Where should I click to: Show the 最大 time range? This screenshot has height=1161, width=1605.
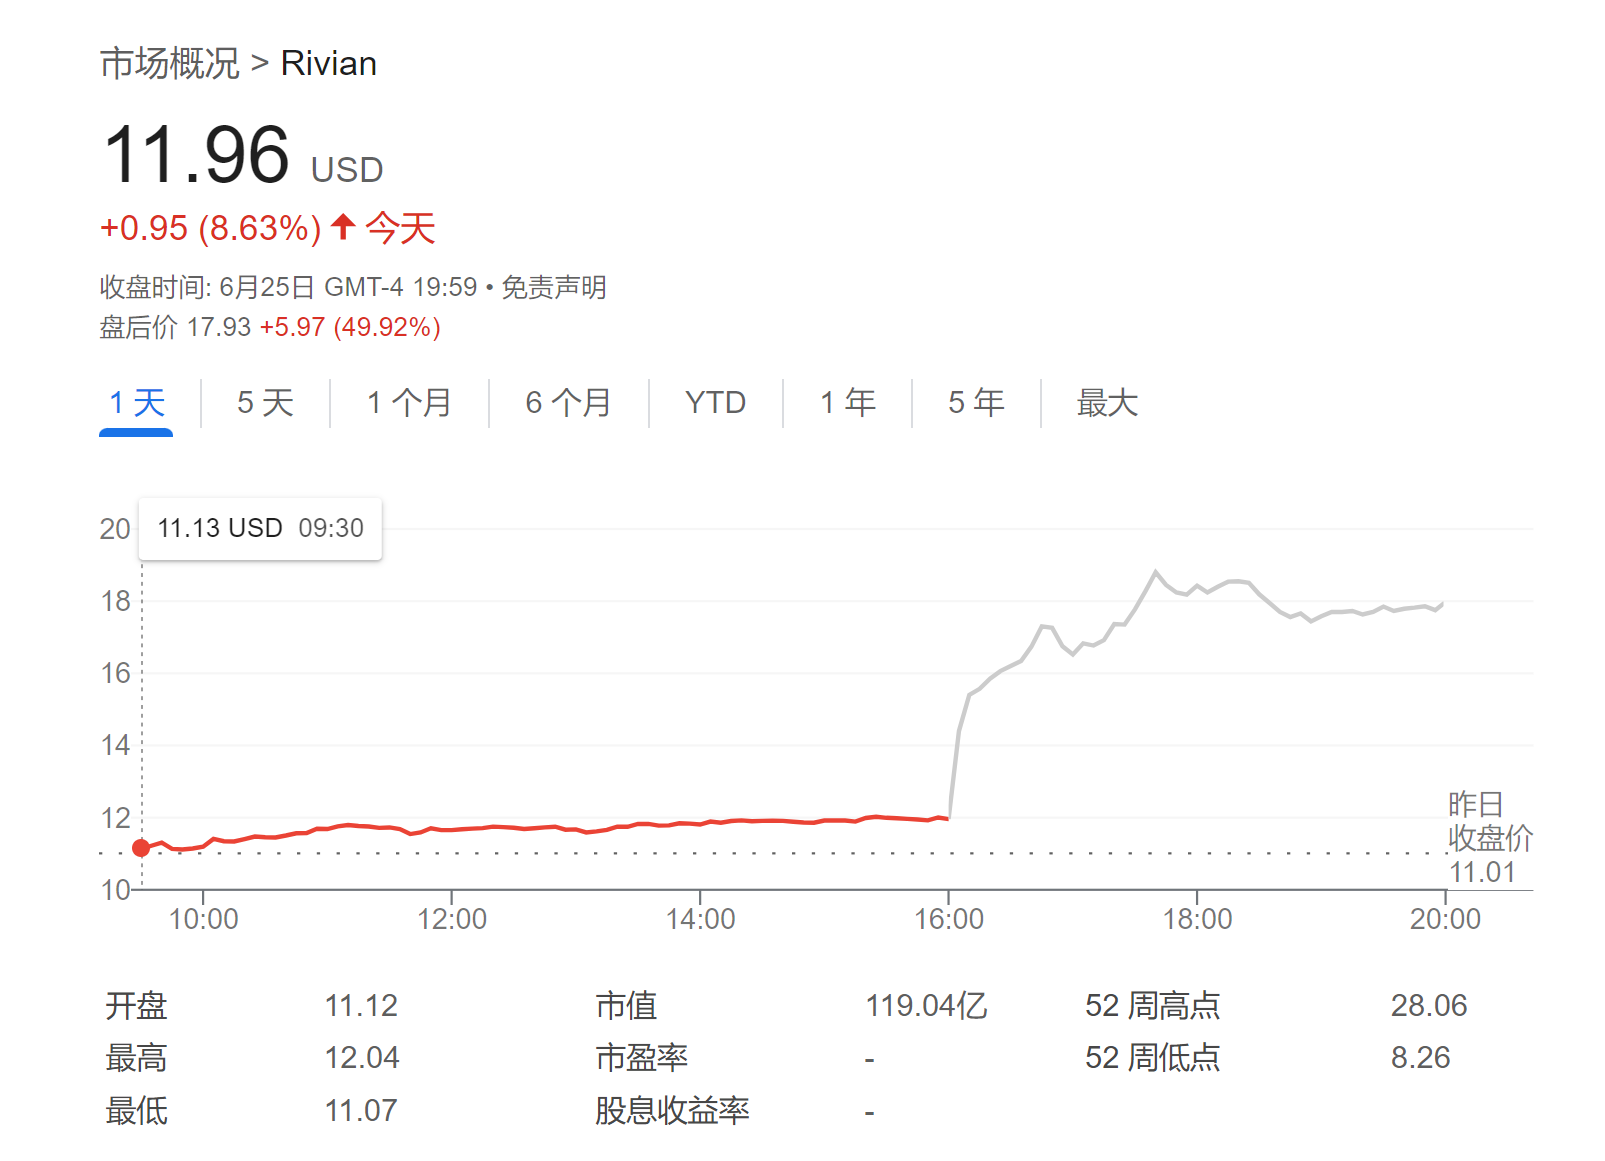pos(1107,403)
